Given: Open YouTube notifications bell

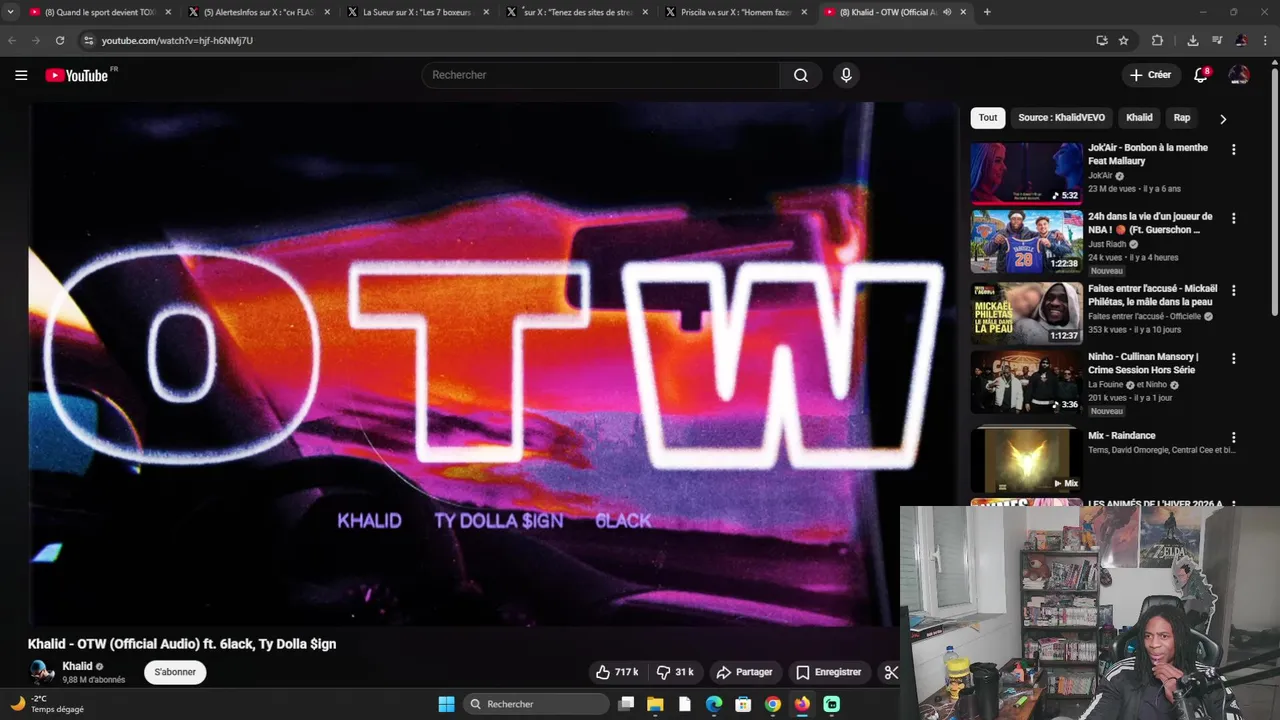Looking at the screenshot, I should pos(1201,75).
